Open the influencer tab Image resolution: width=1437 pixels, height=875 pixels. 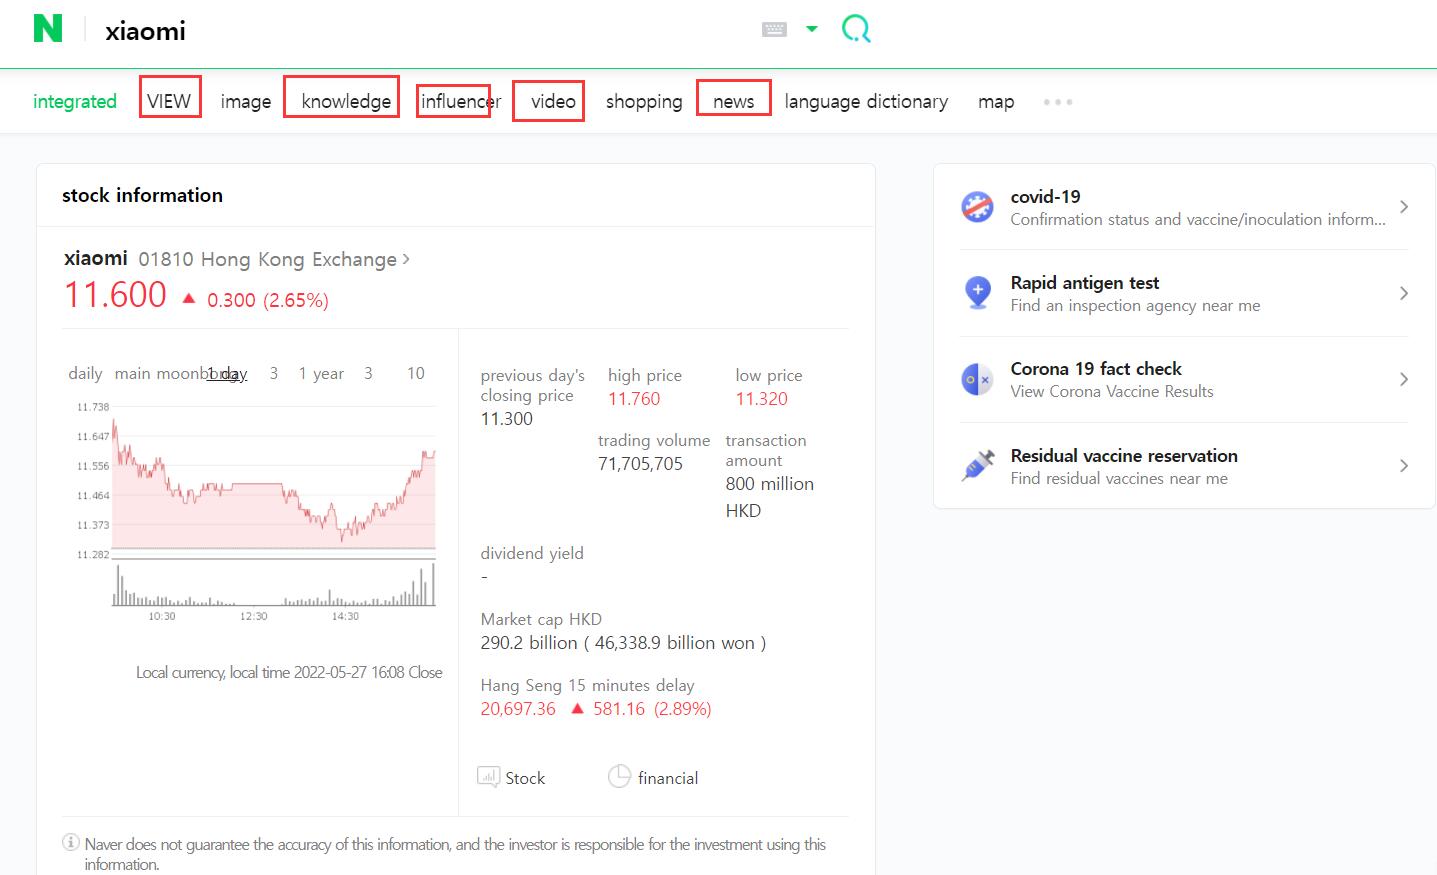[x=460, y=101]
